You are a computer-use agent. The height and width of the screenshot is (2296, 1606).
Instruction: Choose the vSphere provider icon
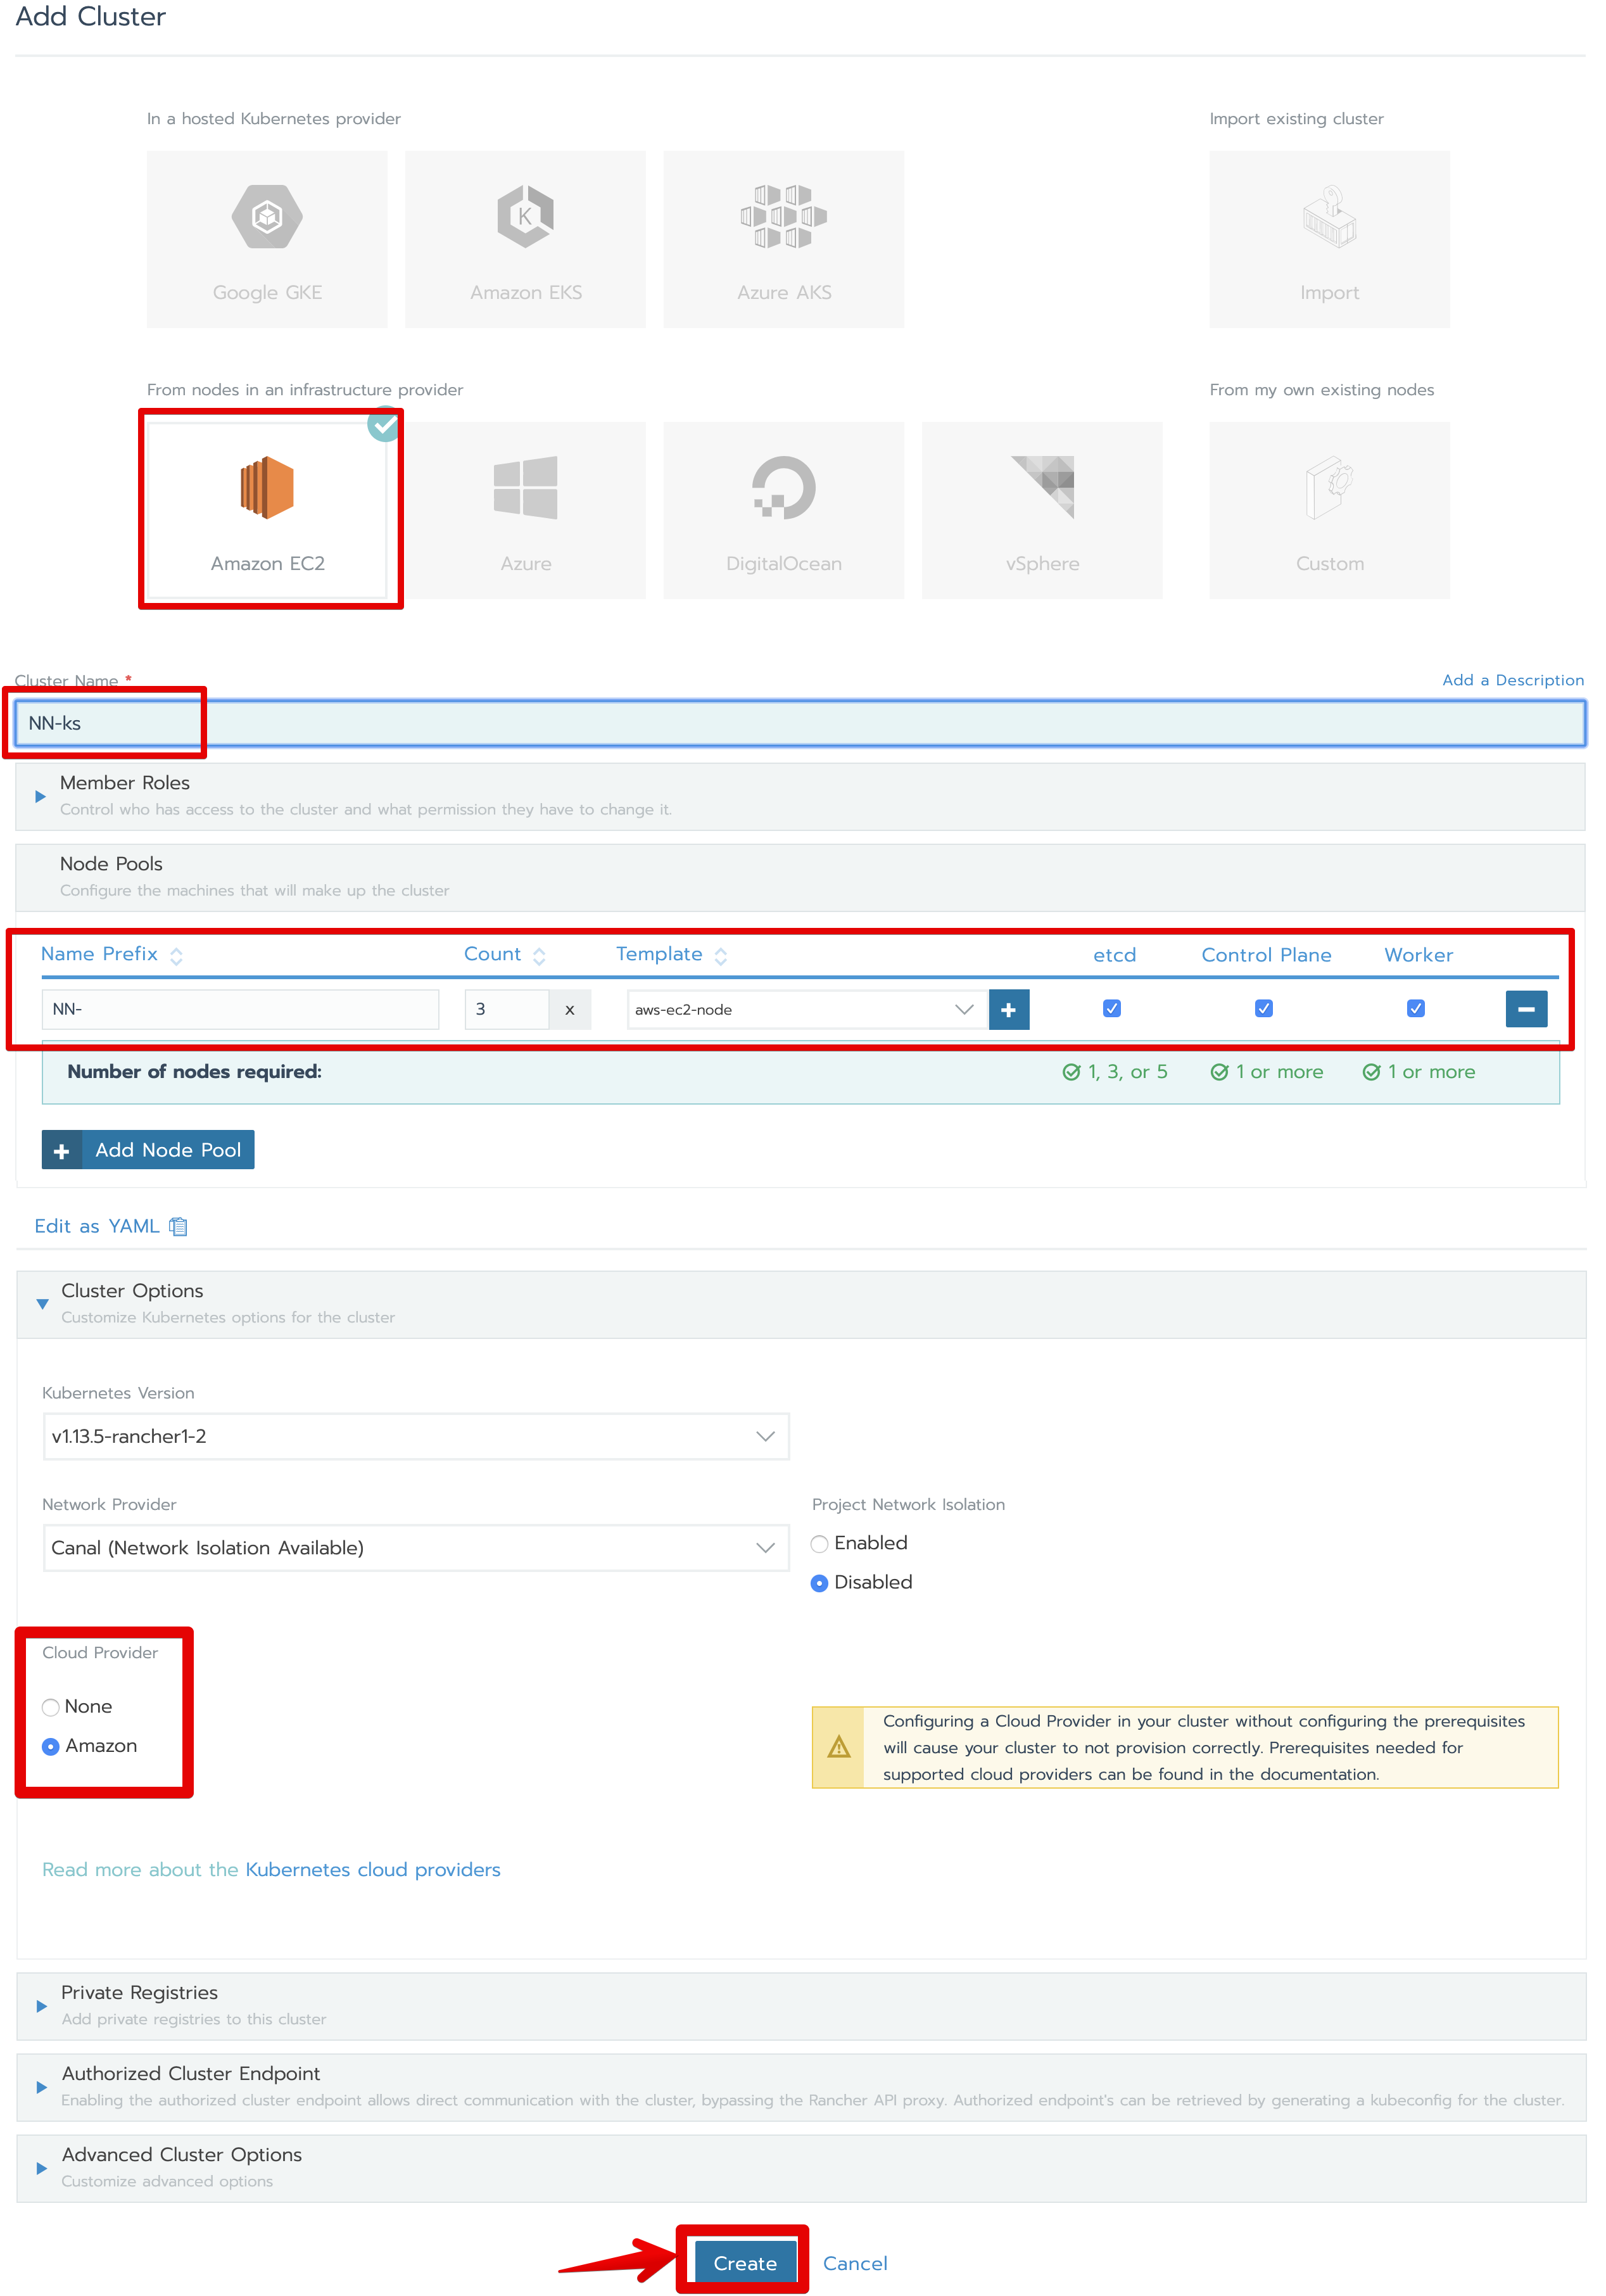pyautogui.click(x=1042, y=488)
